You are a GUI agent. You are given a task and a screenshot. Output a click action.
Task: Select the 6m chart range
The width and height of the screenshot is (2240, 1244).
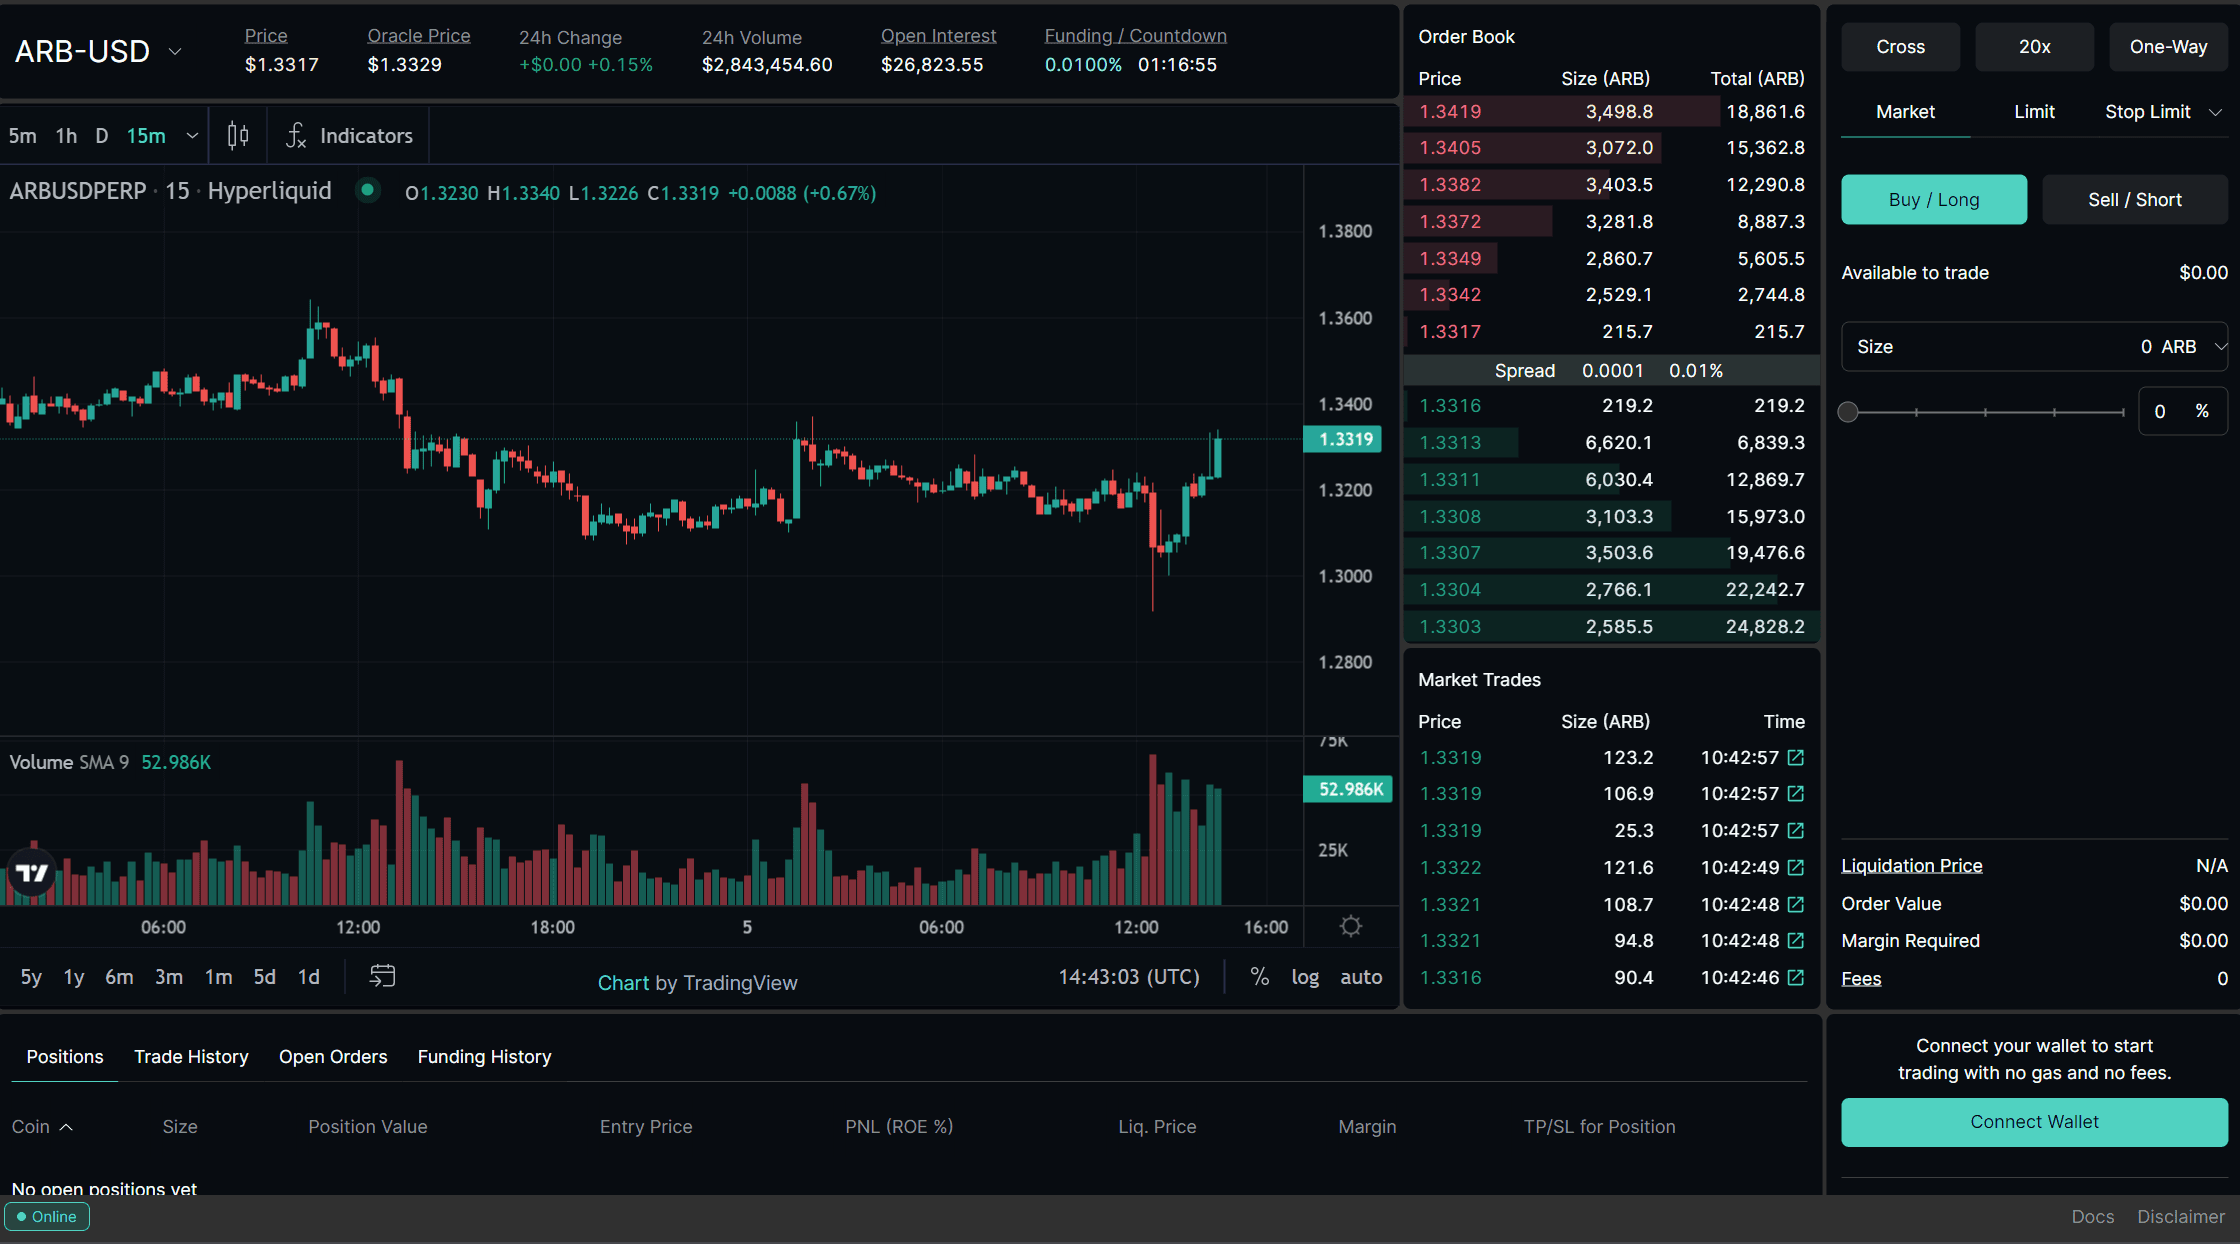tap(119, 977)
